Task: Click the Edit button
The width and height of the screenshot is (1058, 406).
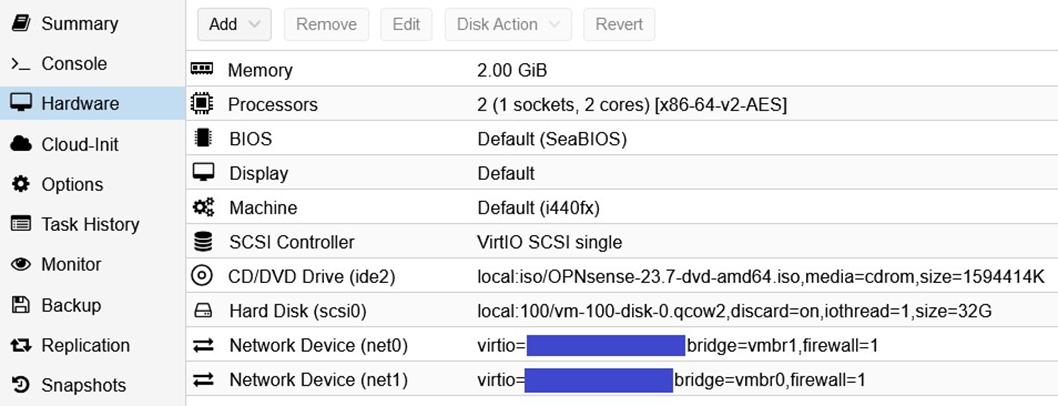Action: pos(406,25)
